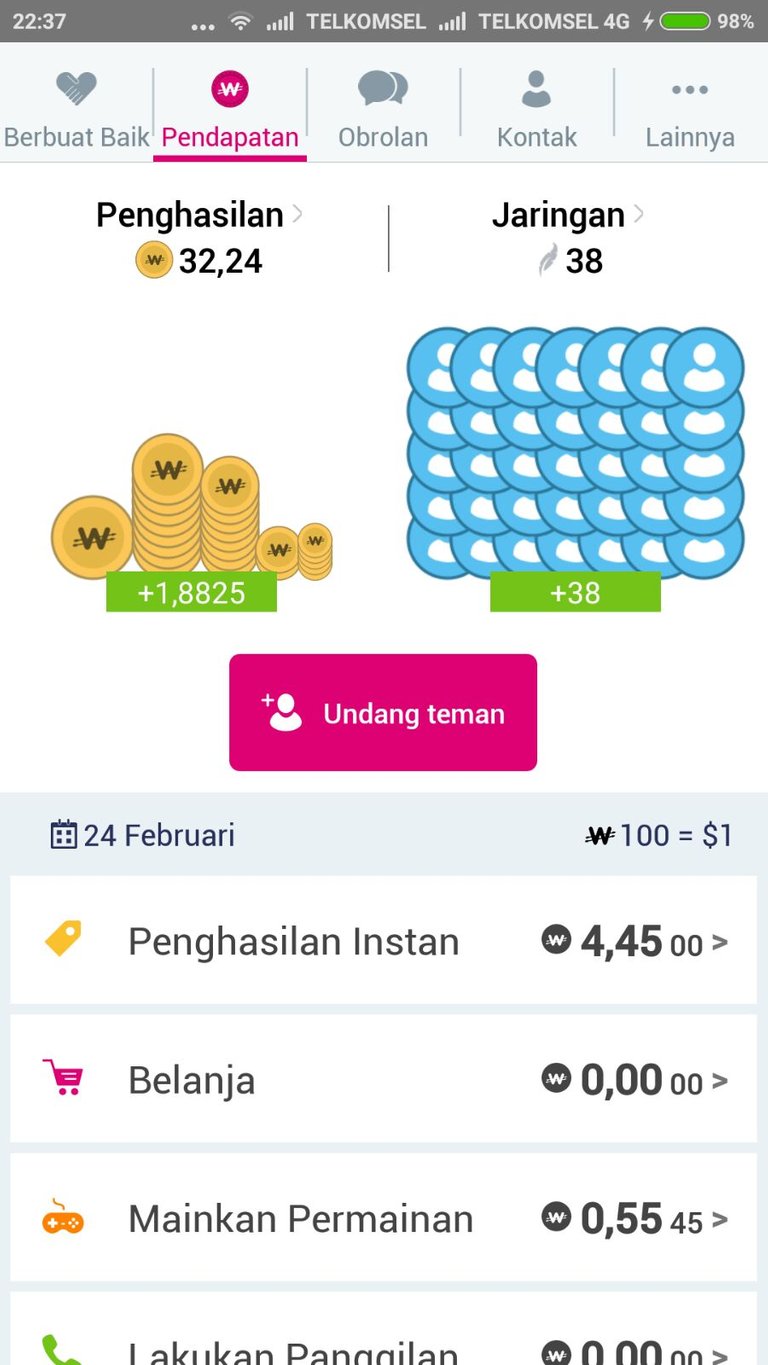768x1365 pixels.
Task: Tap the Webtalk coin beside 32,24
Action: (154, 261)
